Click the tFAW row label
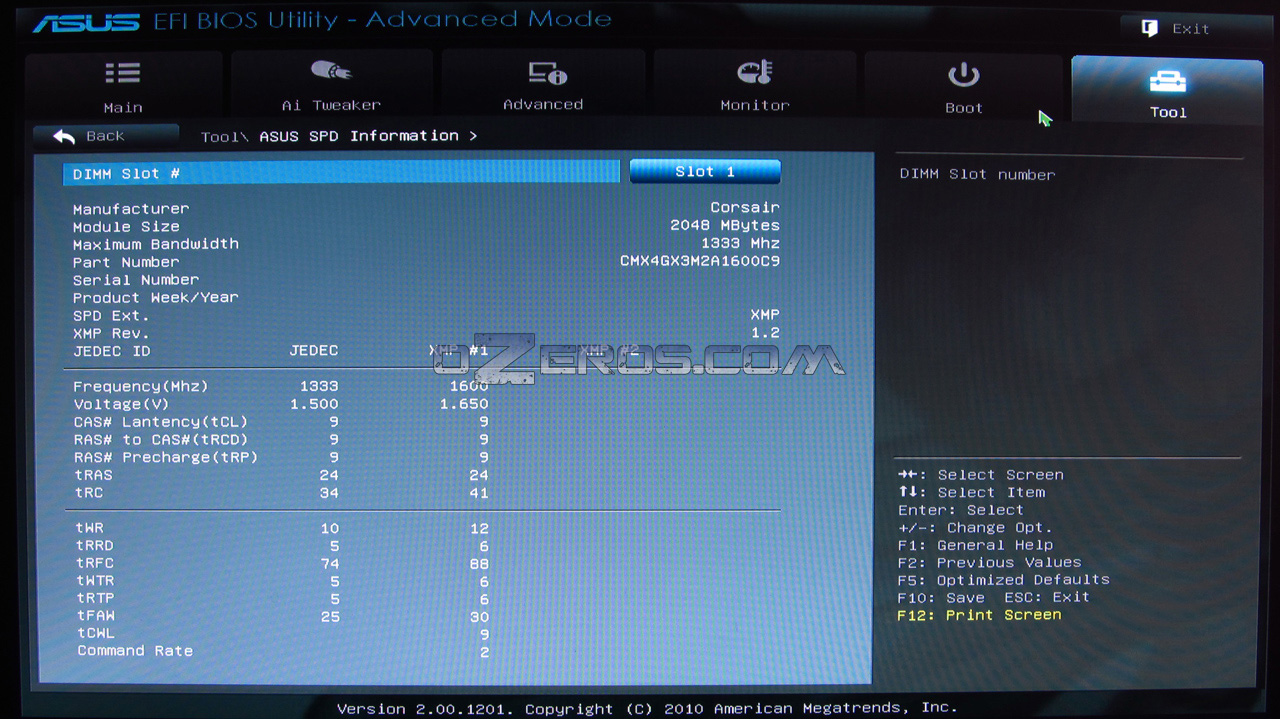 point(94,616)
